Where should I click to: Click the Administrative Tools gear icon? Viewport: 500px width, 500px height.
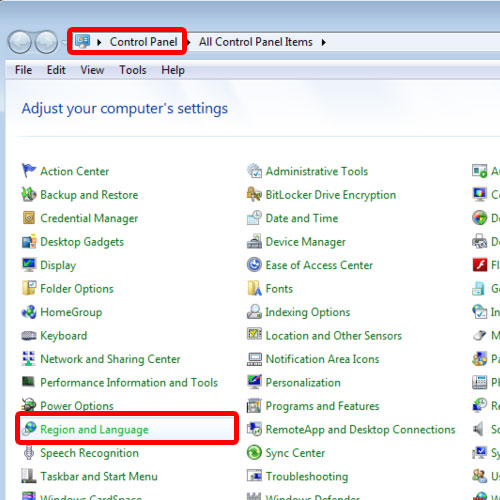(254, 171)
